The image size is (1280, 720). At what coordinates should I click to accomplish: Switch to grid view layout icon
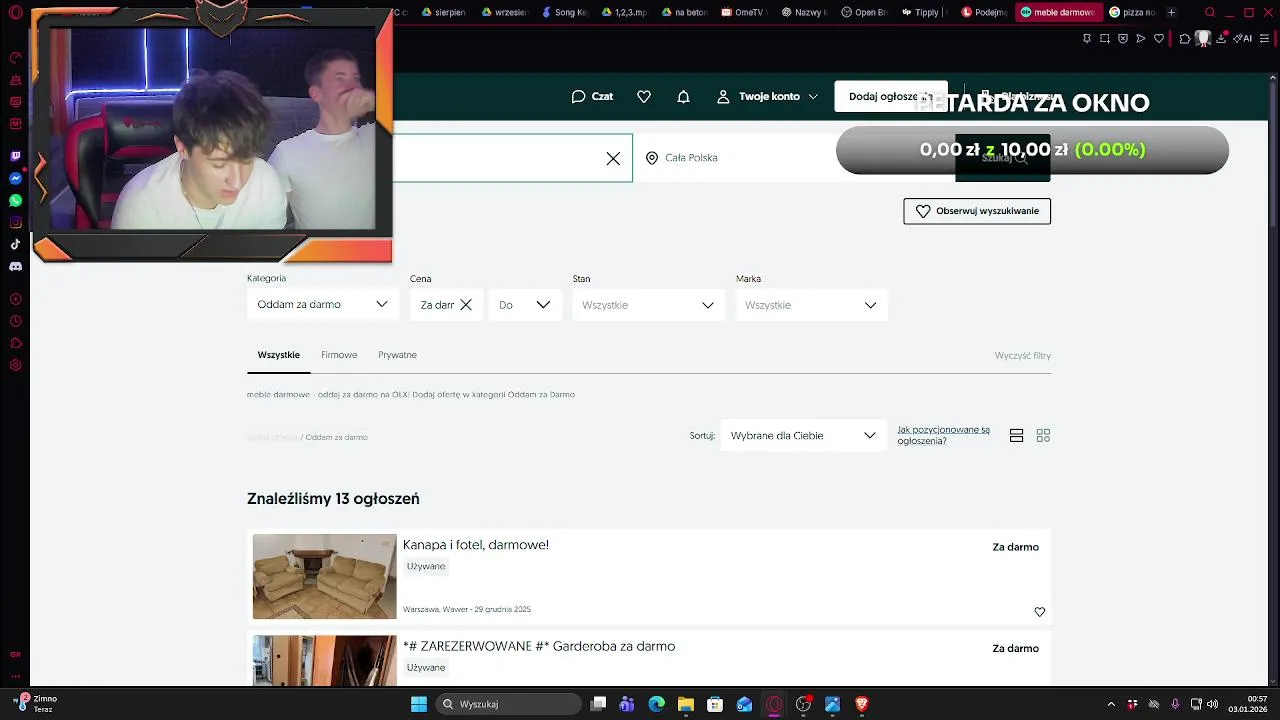[x=1043, y=436]
